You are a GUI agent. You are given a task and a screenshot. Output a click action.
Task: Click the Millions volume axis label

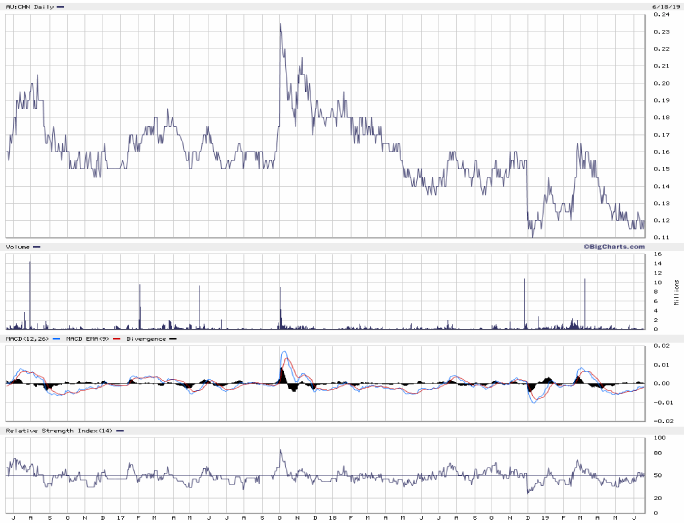675,293
